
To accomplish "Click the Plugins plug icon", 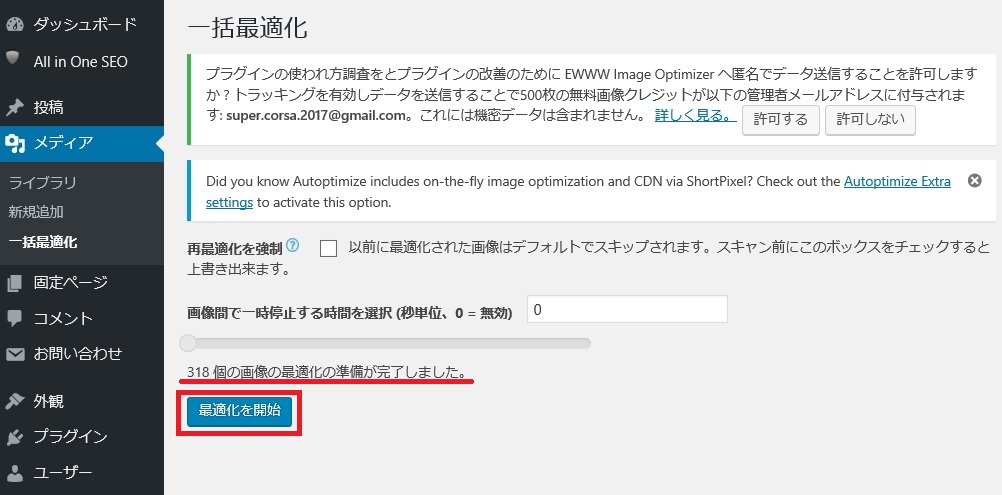I will [14, 437].
